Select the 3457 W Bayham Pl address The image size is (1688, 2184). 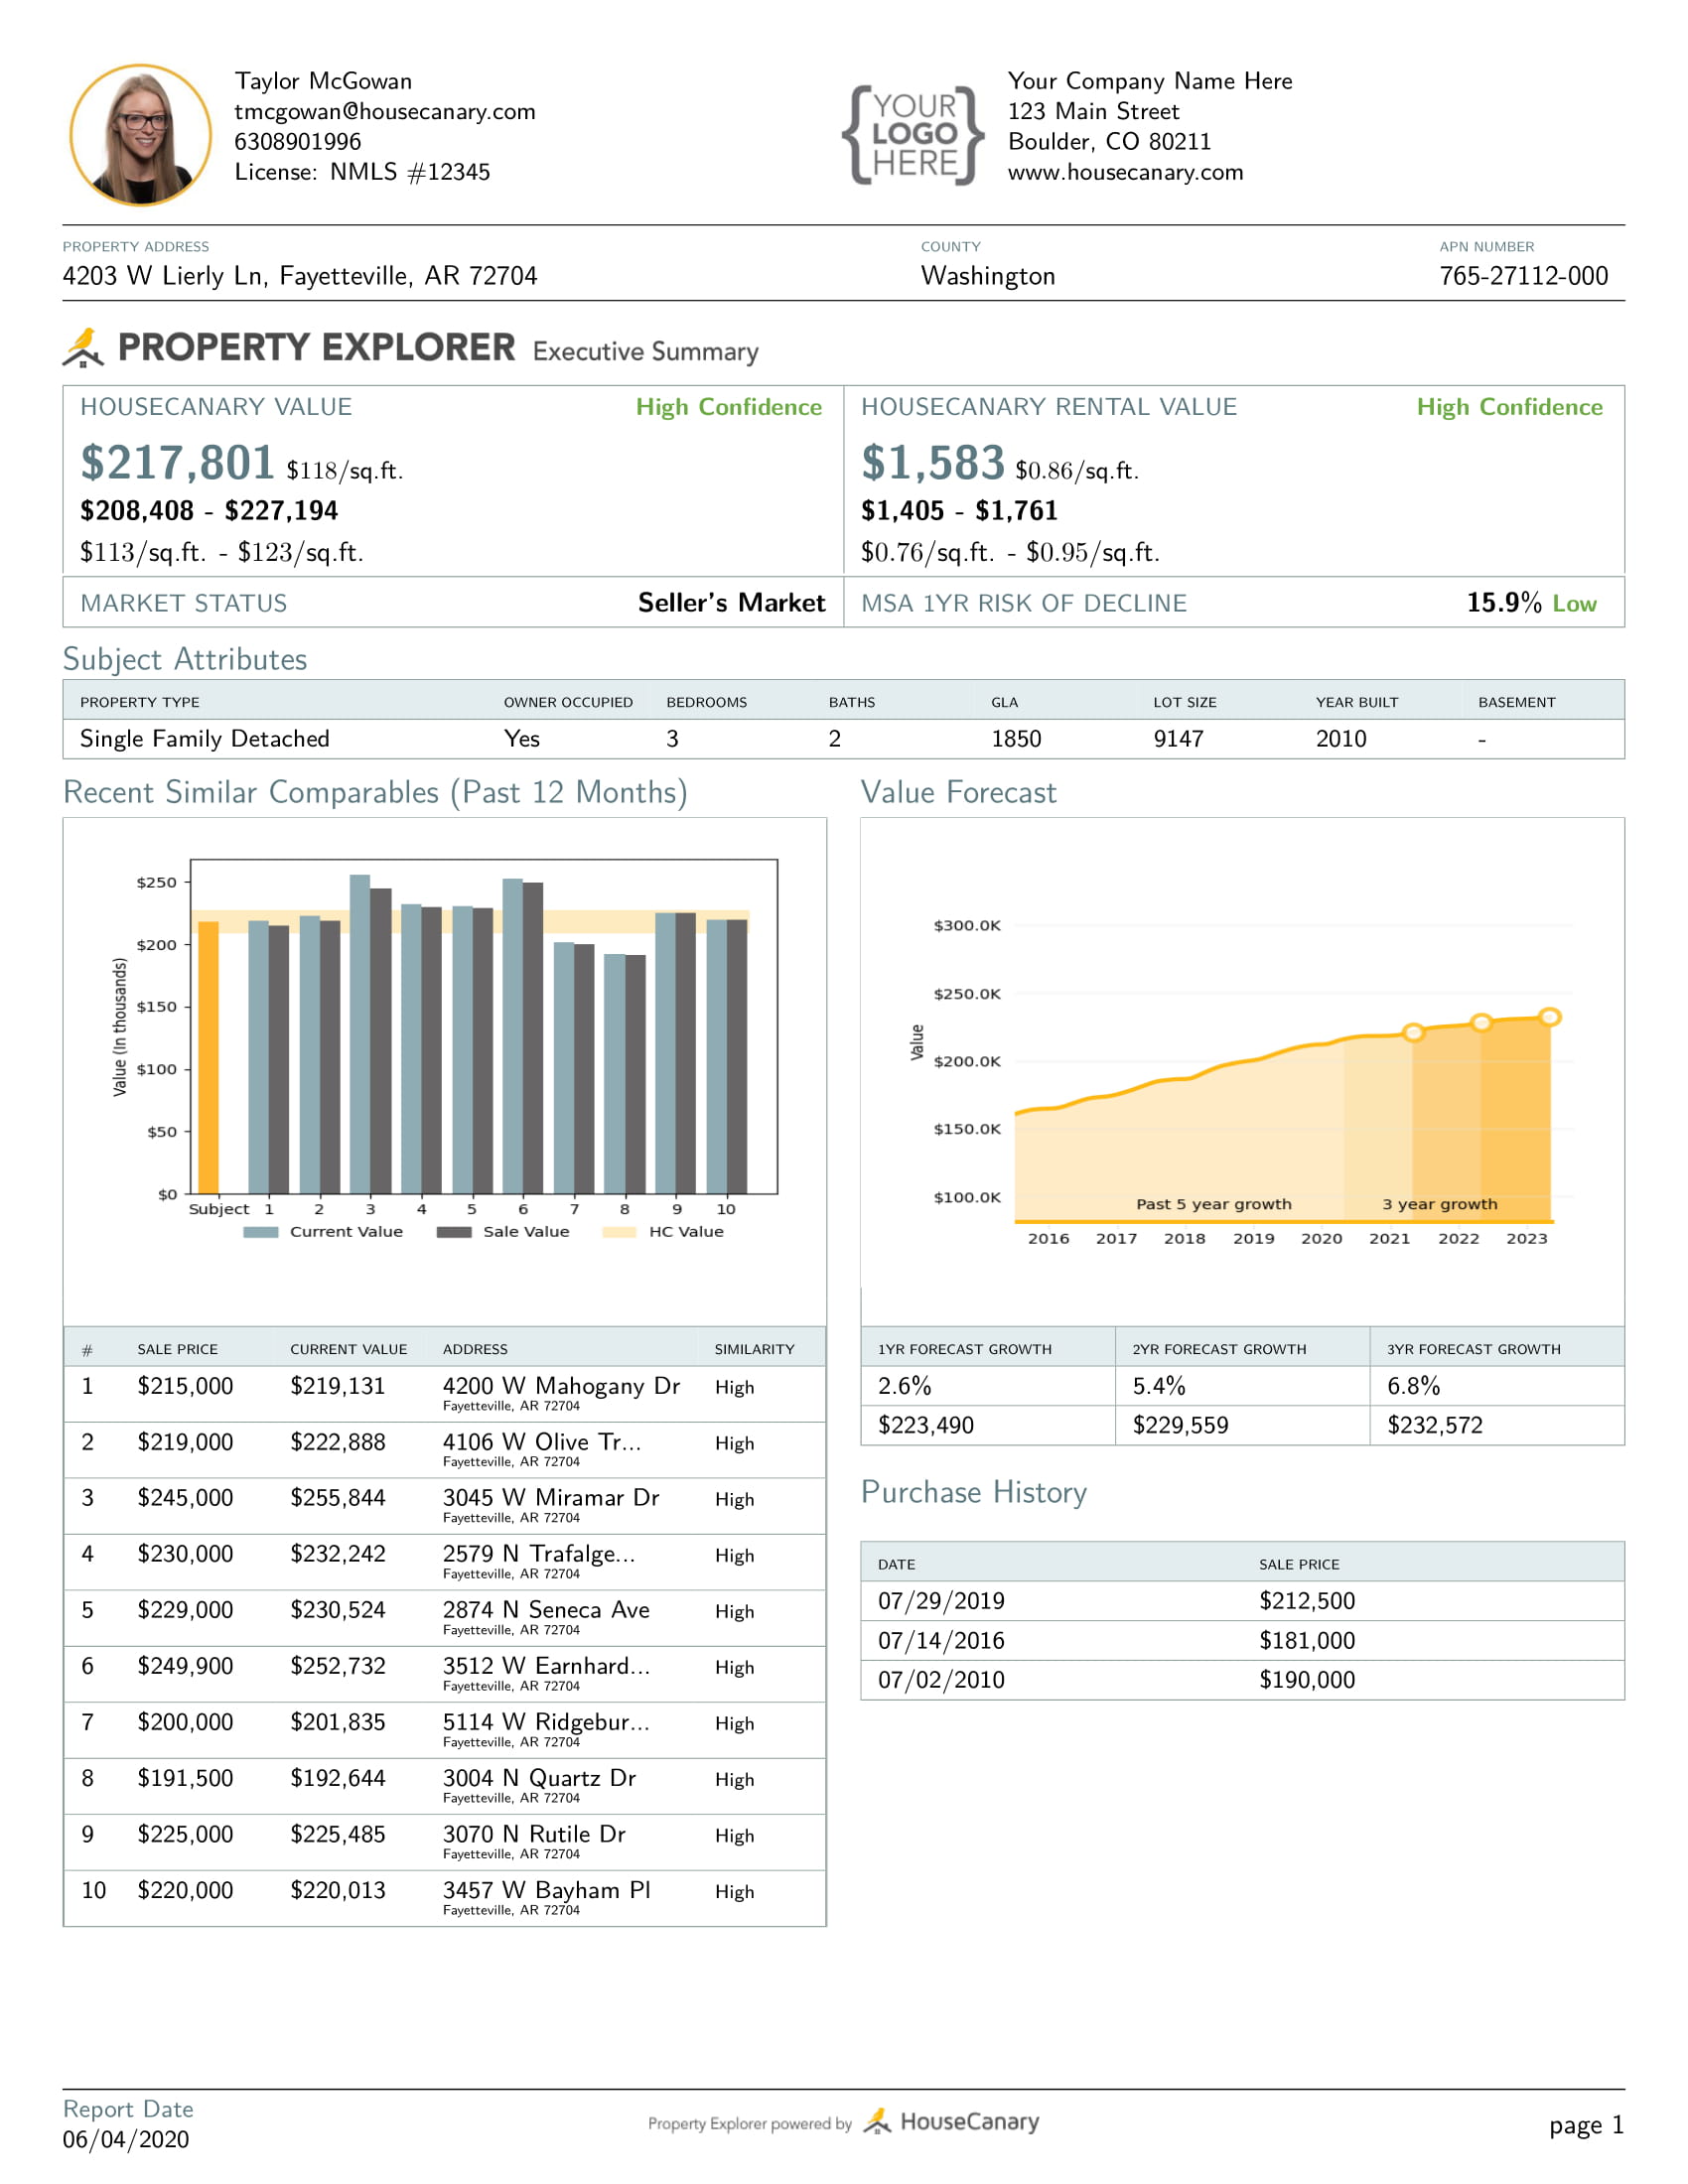tap(546, 1890)
